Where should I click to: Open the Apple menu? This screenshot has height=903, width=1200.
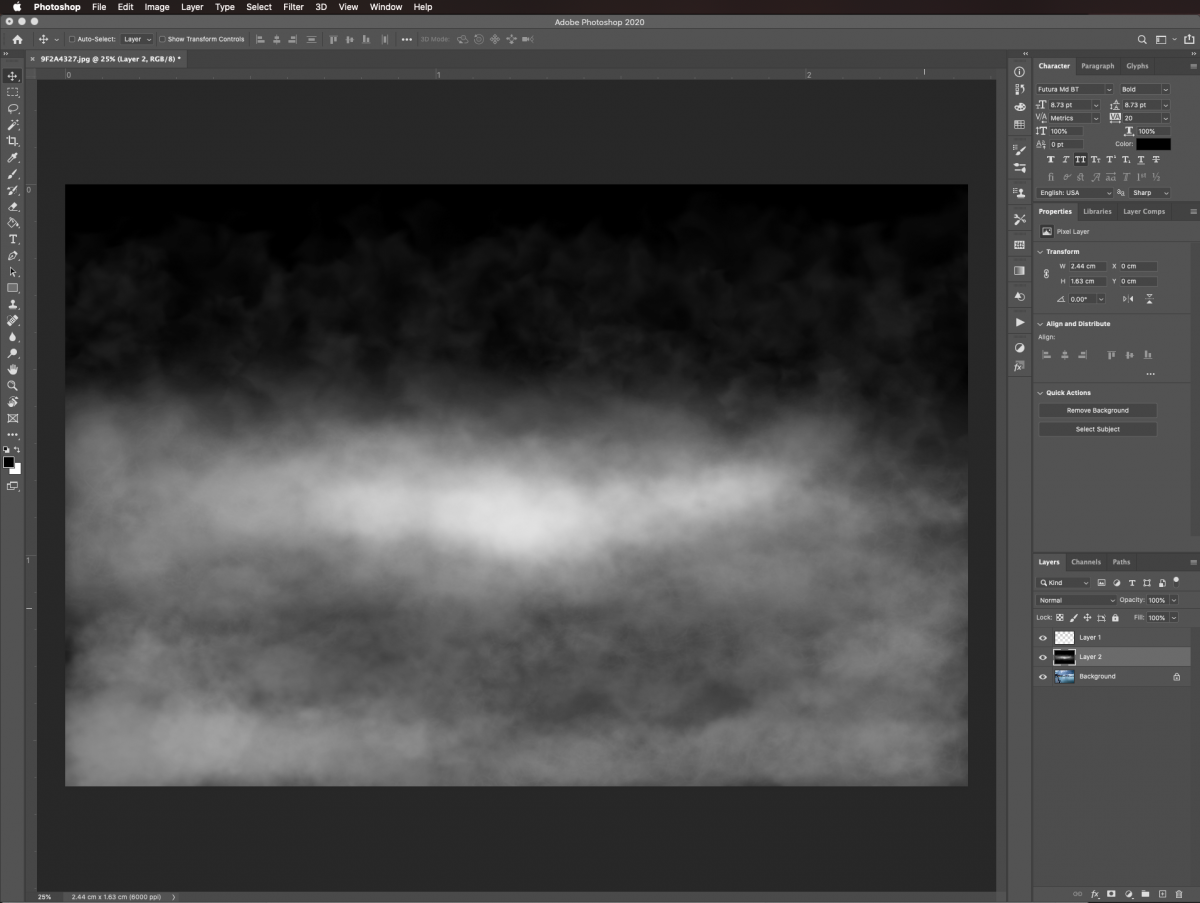click(17, 7)
